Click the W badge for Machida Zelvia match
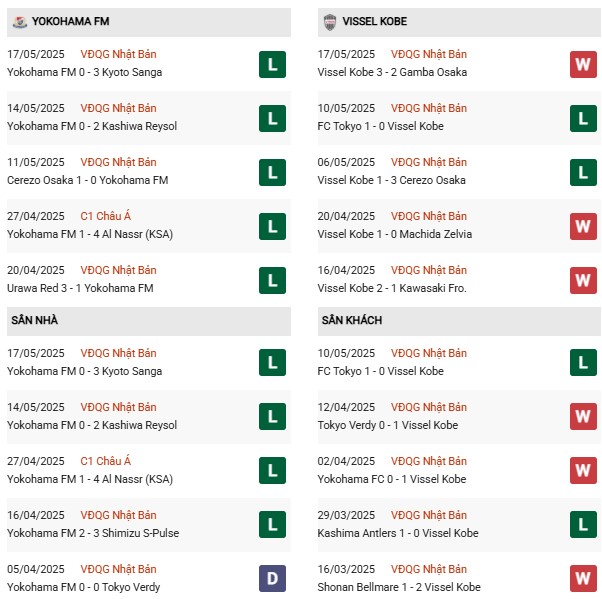 [583, 227]
